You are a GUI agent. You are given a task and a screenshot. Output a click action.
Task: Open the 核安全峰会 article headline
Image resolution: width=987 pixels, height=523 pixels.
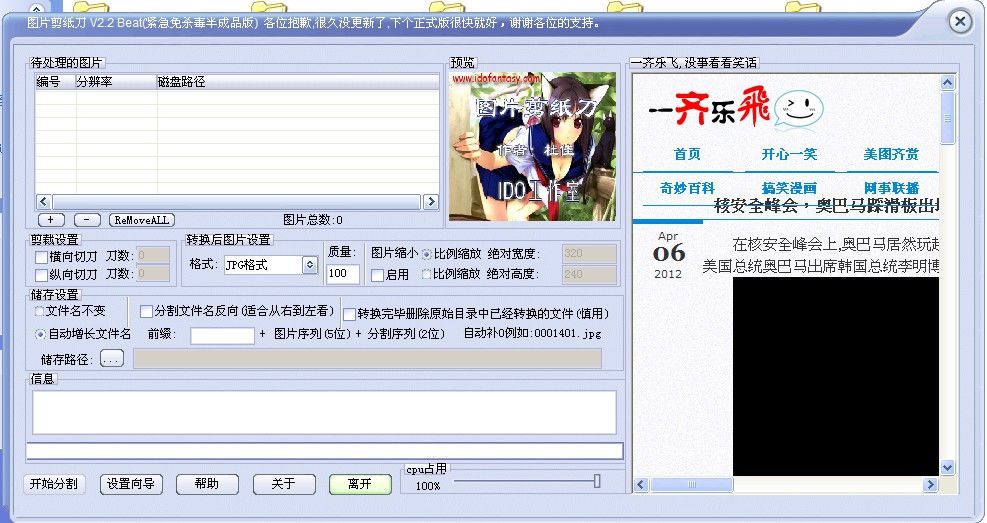click(x=826, y=206)
